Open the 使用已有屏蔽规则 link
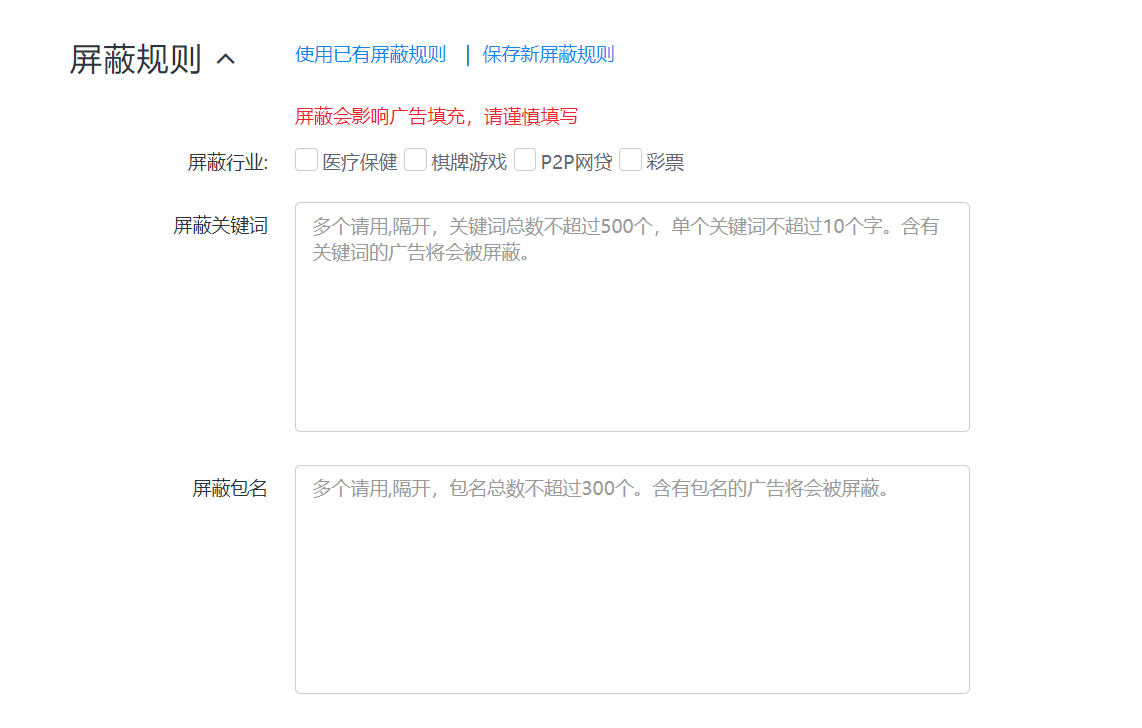 [370, 55]
